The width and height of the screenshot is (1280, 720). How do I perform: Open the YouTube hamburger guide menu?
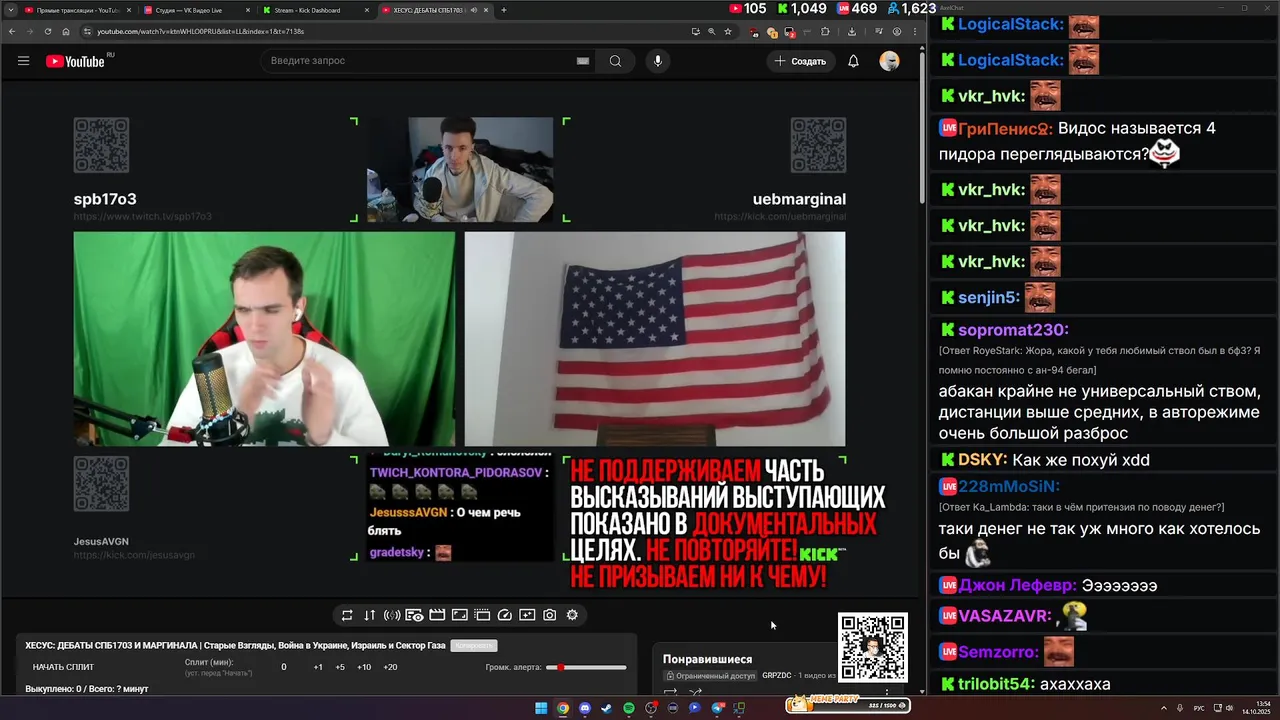click(x=23, y=61)
